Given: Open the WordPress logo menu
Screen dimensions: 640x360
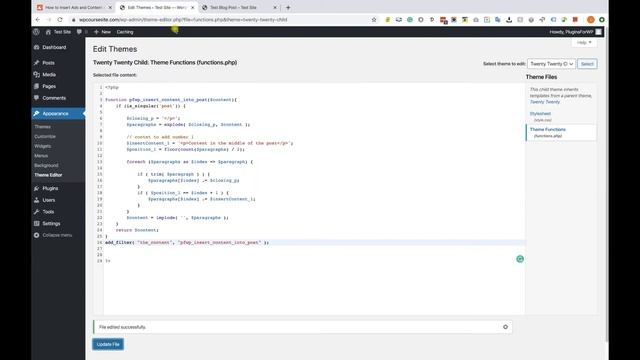Looking at the screenshot, I should click(36, 32).
